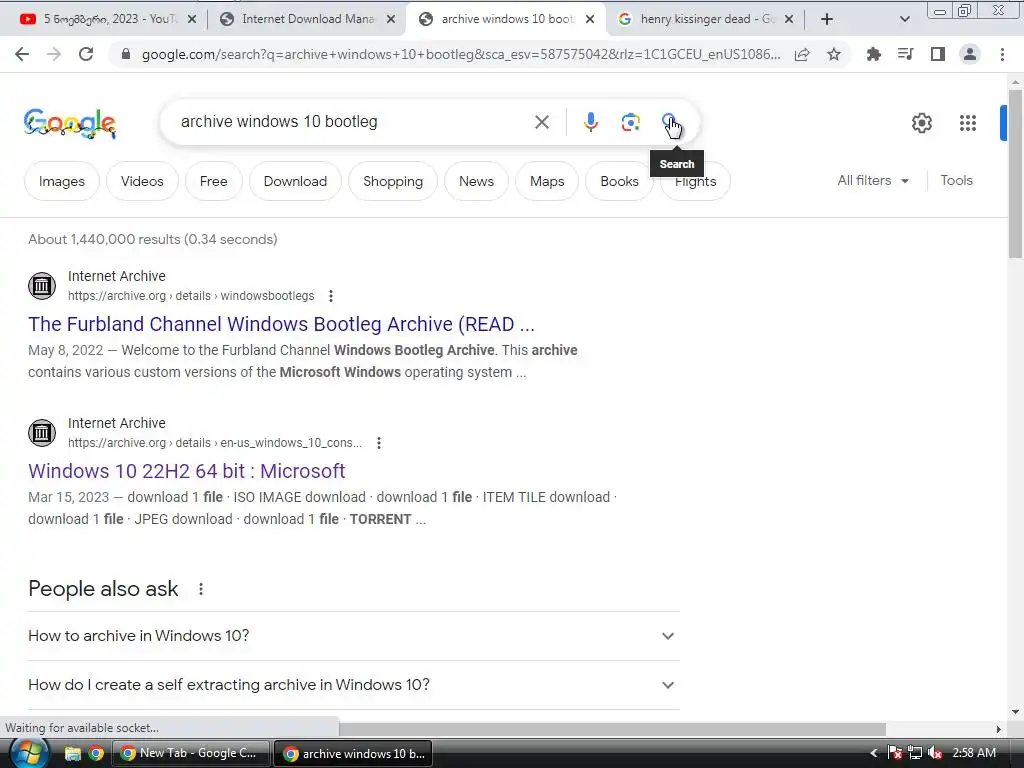Open the tab search dropdown arrow
This screenshot has height=768, width=1024.
click(904, 20)
